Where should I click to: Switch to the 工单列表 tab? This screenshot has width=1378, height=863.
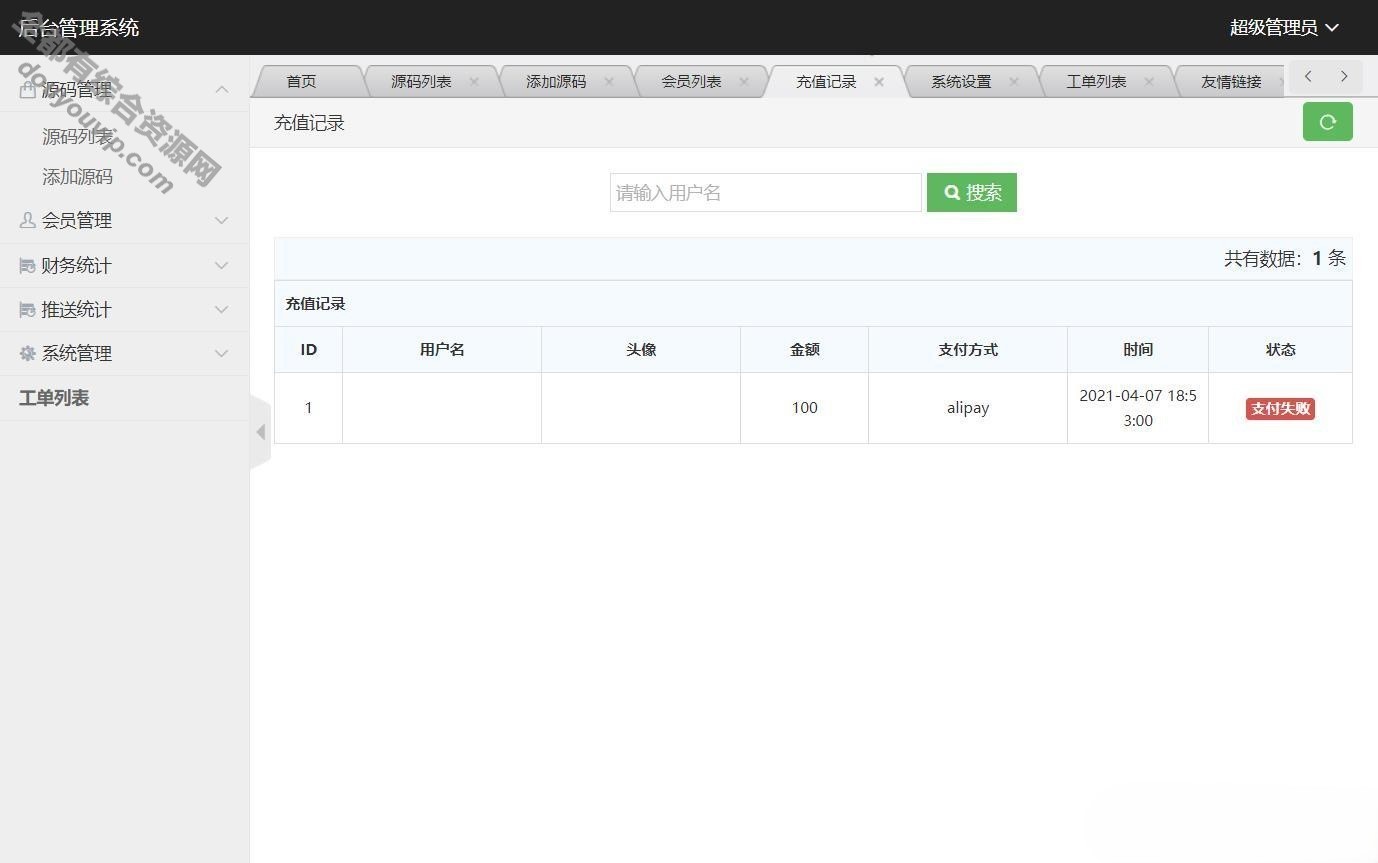pos(1096,82)
